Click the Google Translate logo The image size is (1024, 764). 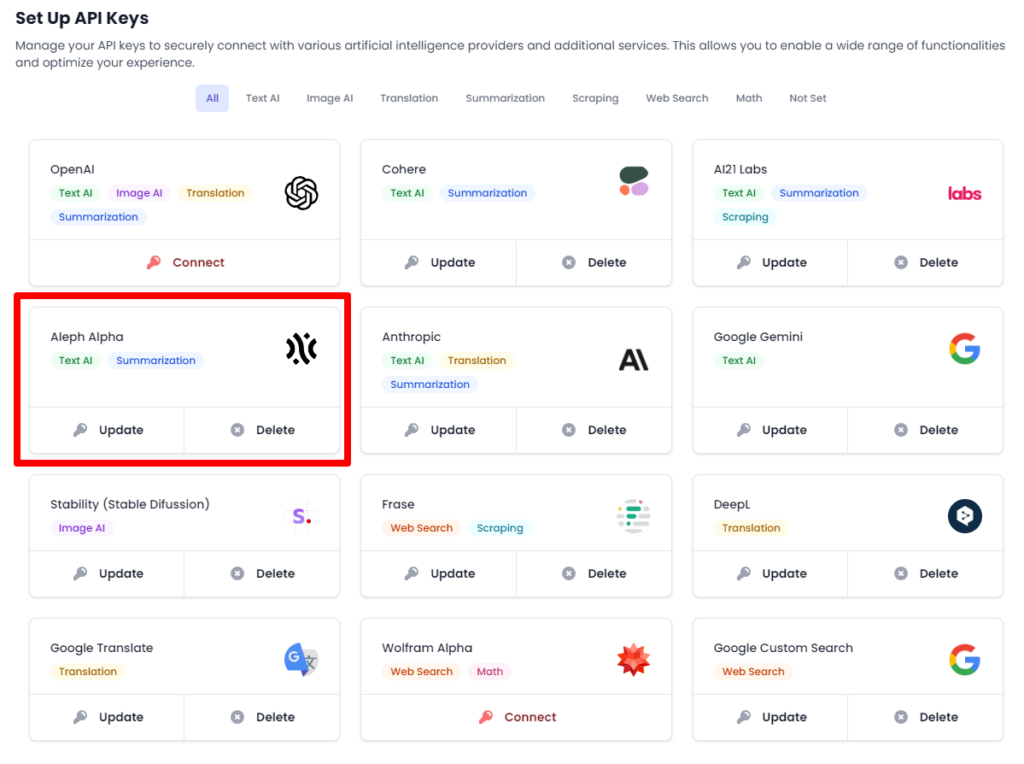click(x=301, y=660)
